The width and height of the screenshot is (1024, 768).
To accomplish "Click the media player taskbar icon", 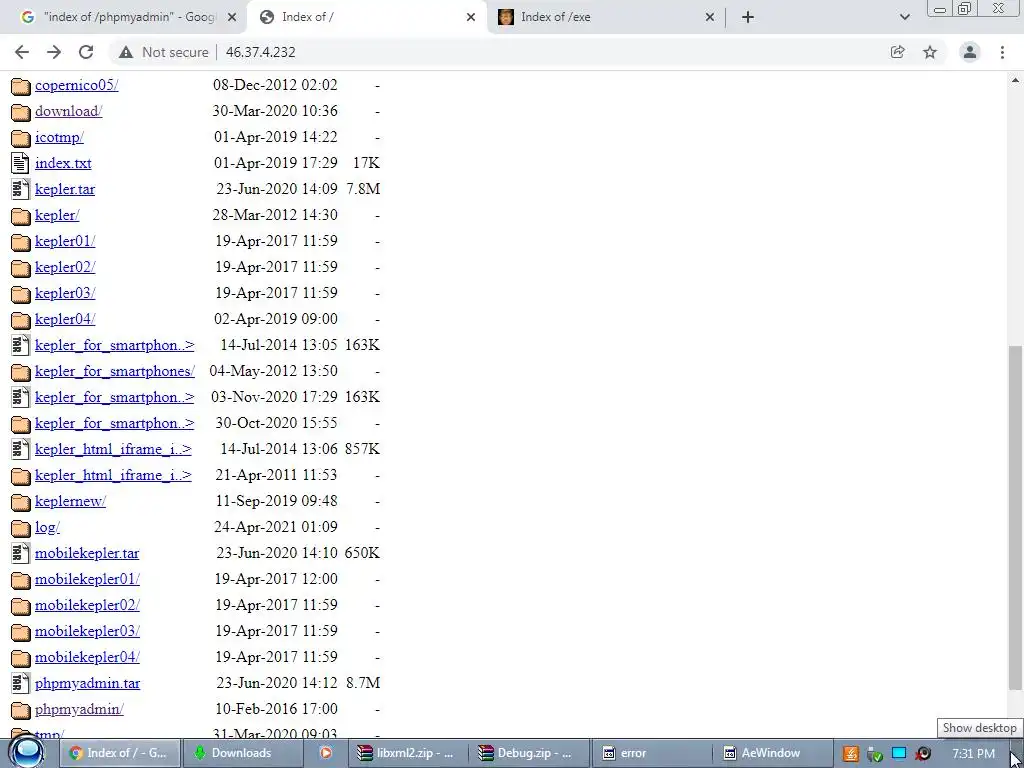I will (325, 753).
